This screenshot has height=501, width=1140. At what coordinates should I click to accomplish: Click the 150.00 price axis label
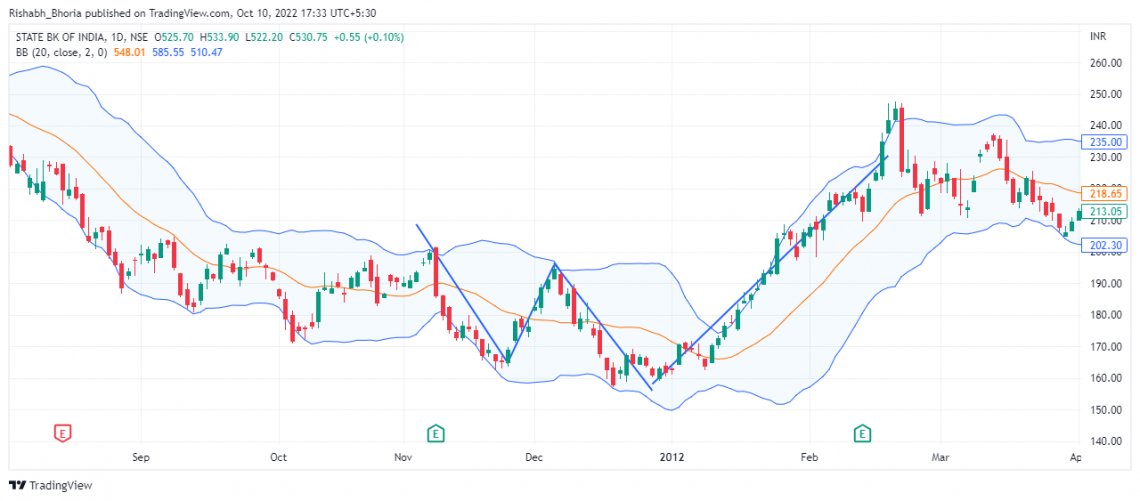pyautogui.click(x=1107, y=410)
